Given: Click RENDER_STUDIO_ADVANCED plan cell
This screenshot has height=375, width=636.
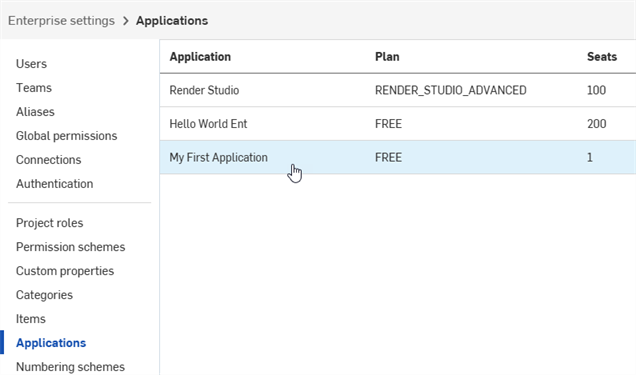Looking at the screenshot, I should coord(451,90).
